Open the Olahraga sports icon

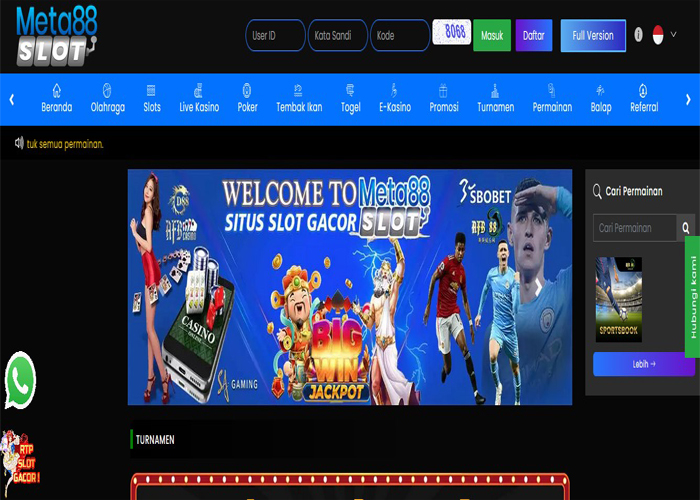pyautogui.click(x=107, y=90)
